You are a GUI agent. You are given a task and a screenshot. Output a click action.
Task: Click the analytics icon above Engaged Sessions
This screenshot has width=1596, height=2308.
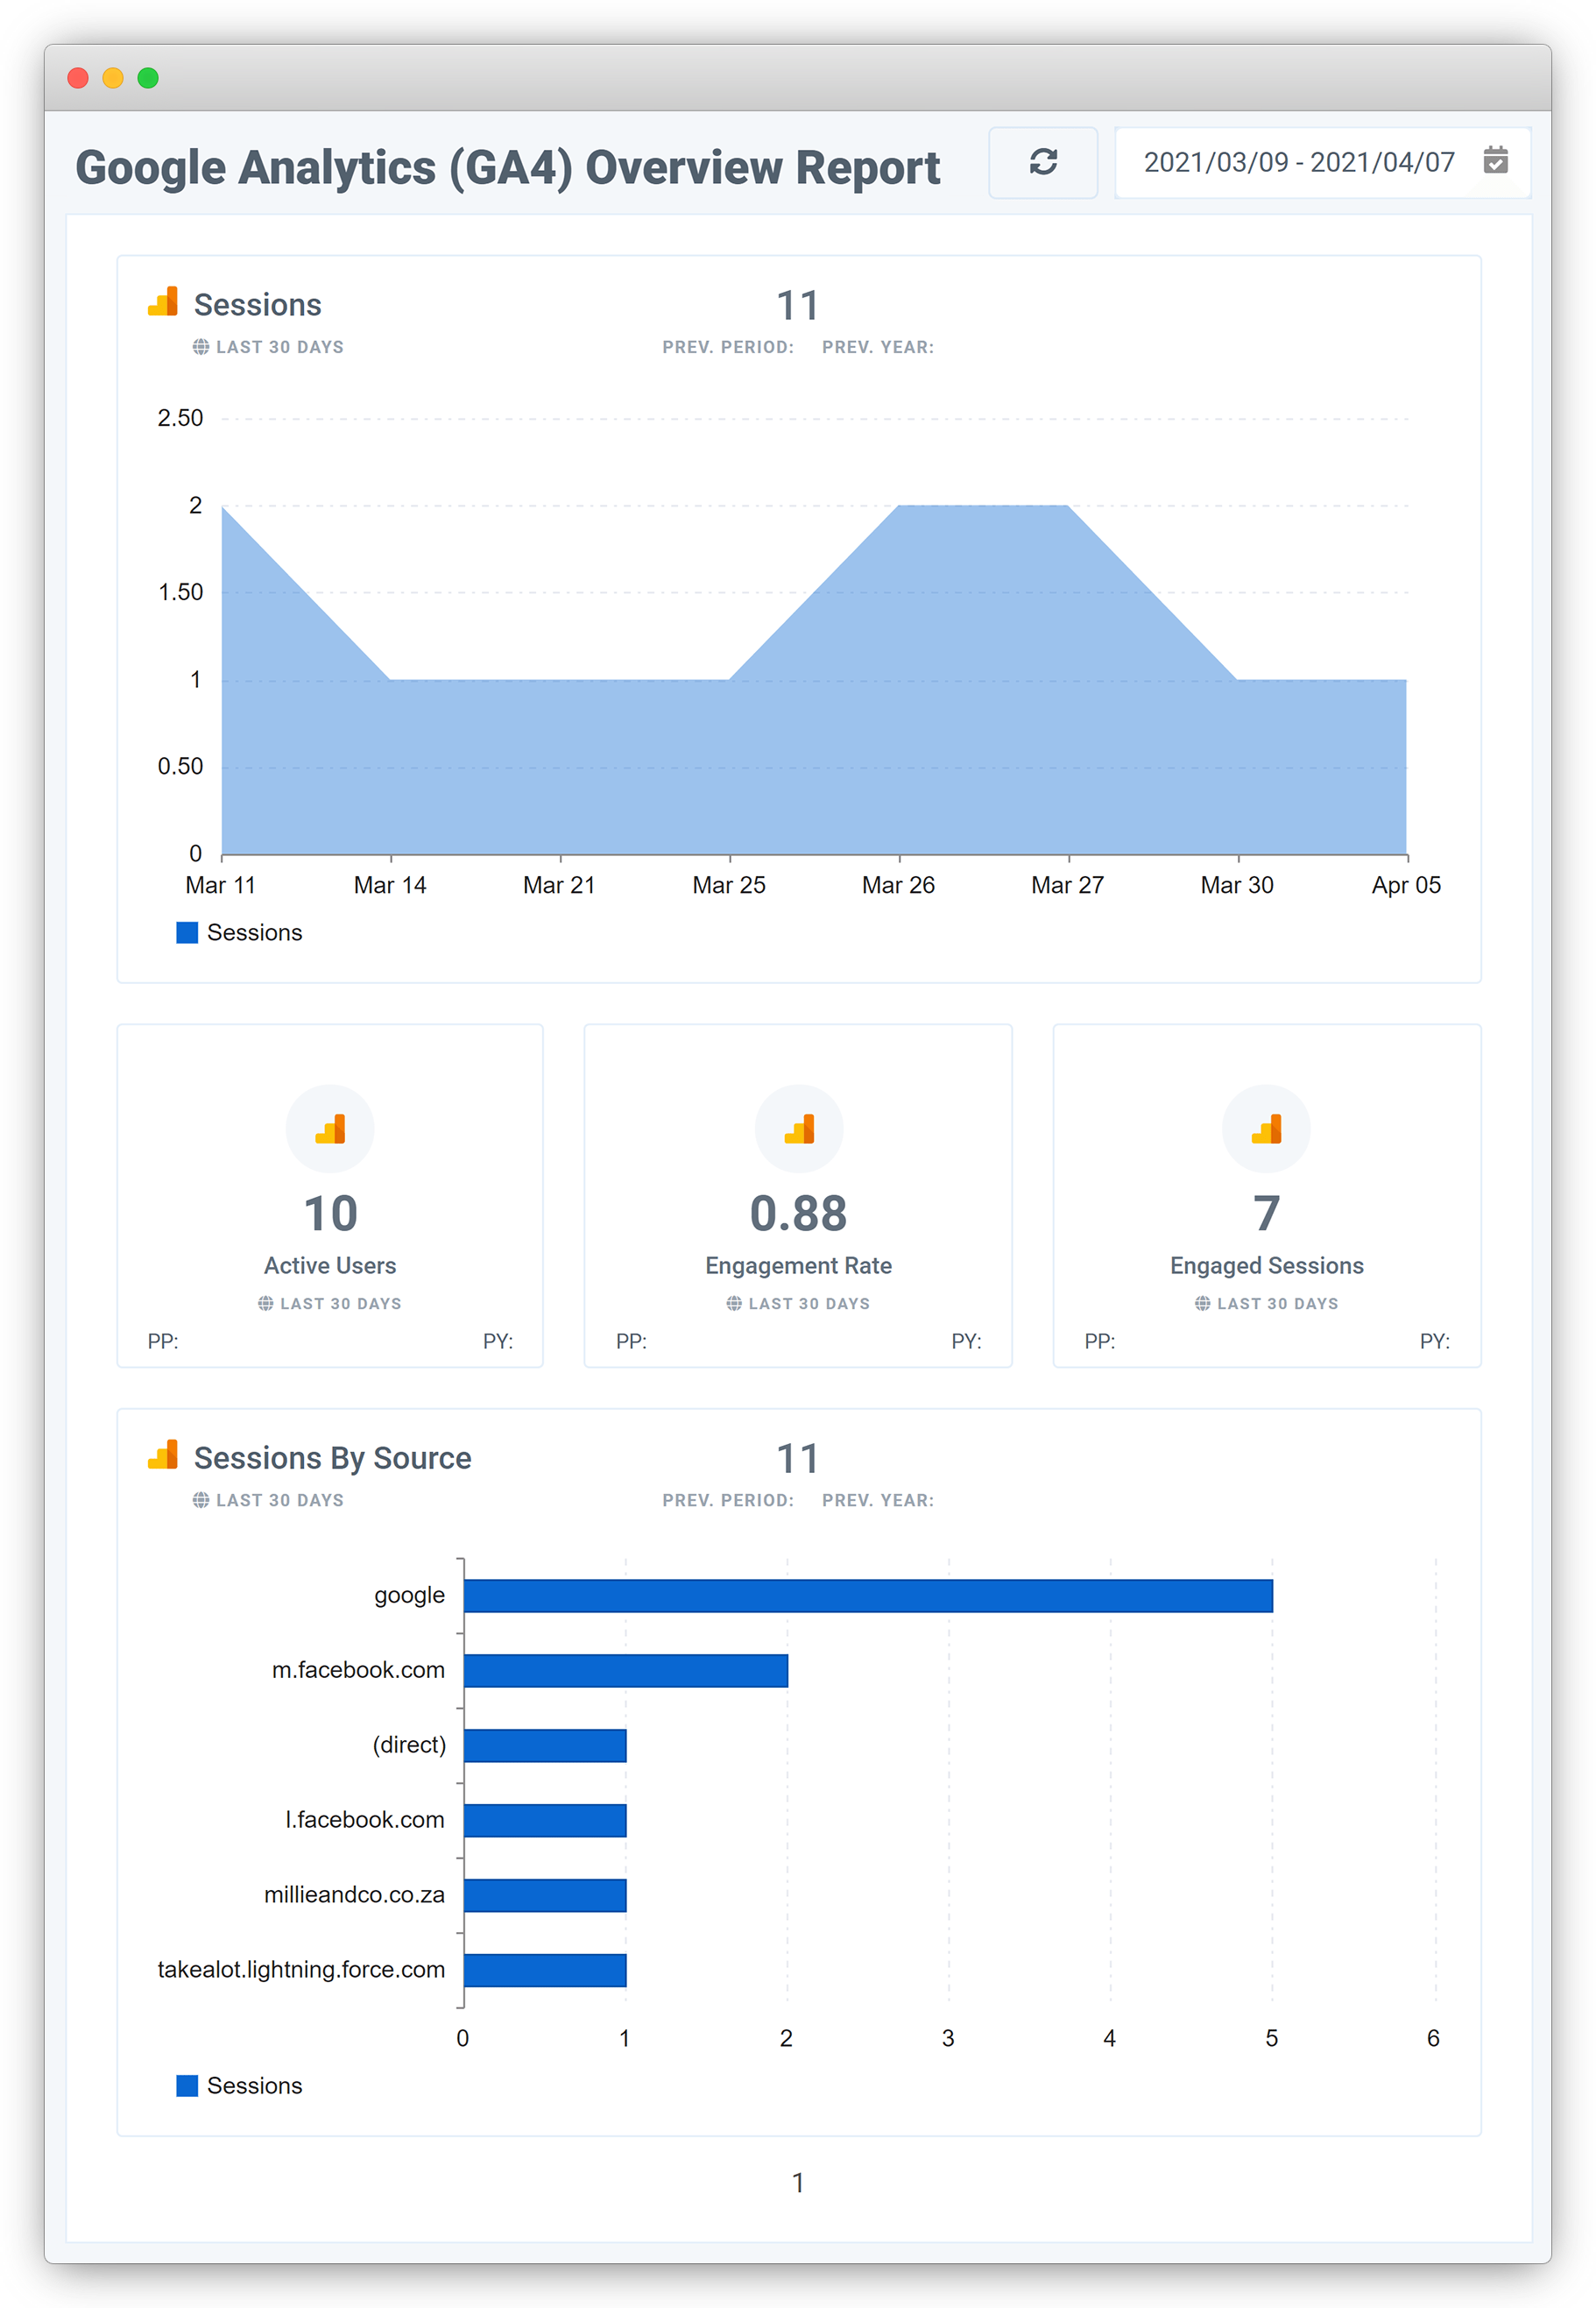[x=1266, y=1129]
